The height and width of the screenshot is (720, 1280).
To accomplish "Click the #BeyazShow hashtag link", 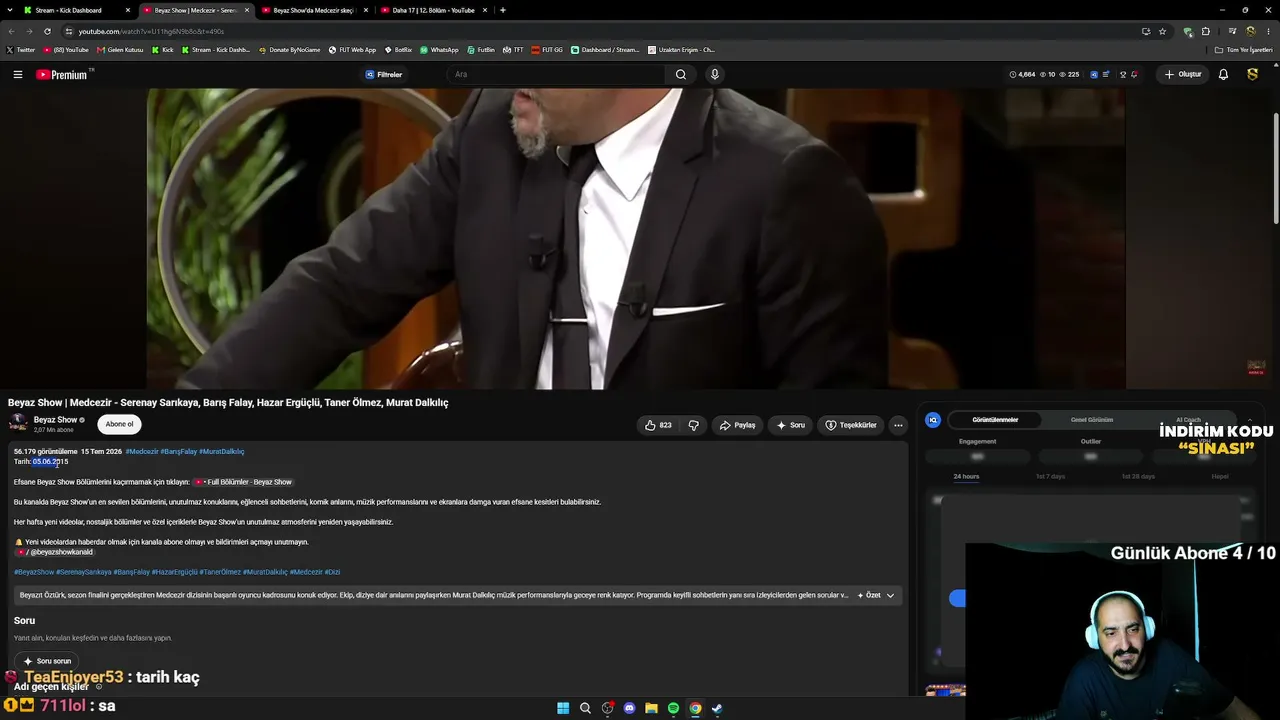I will [x=34, y=572].
